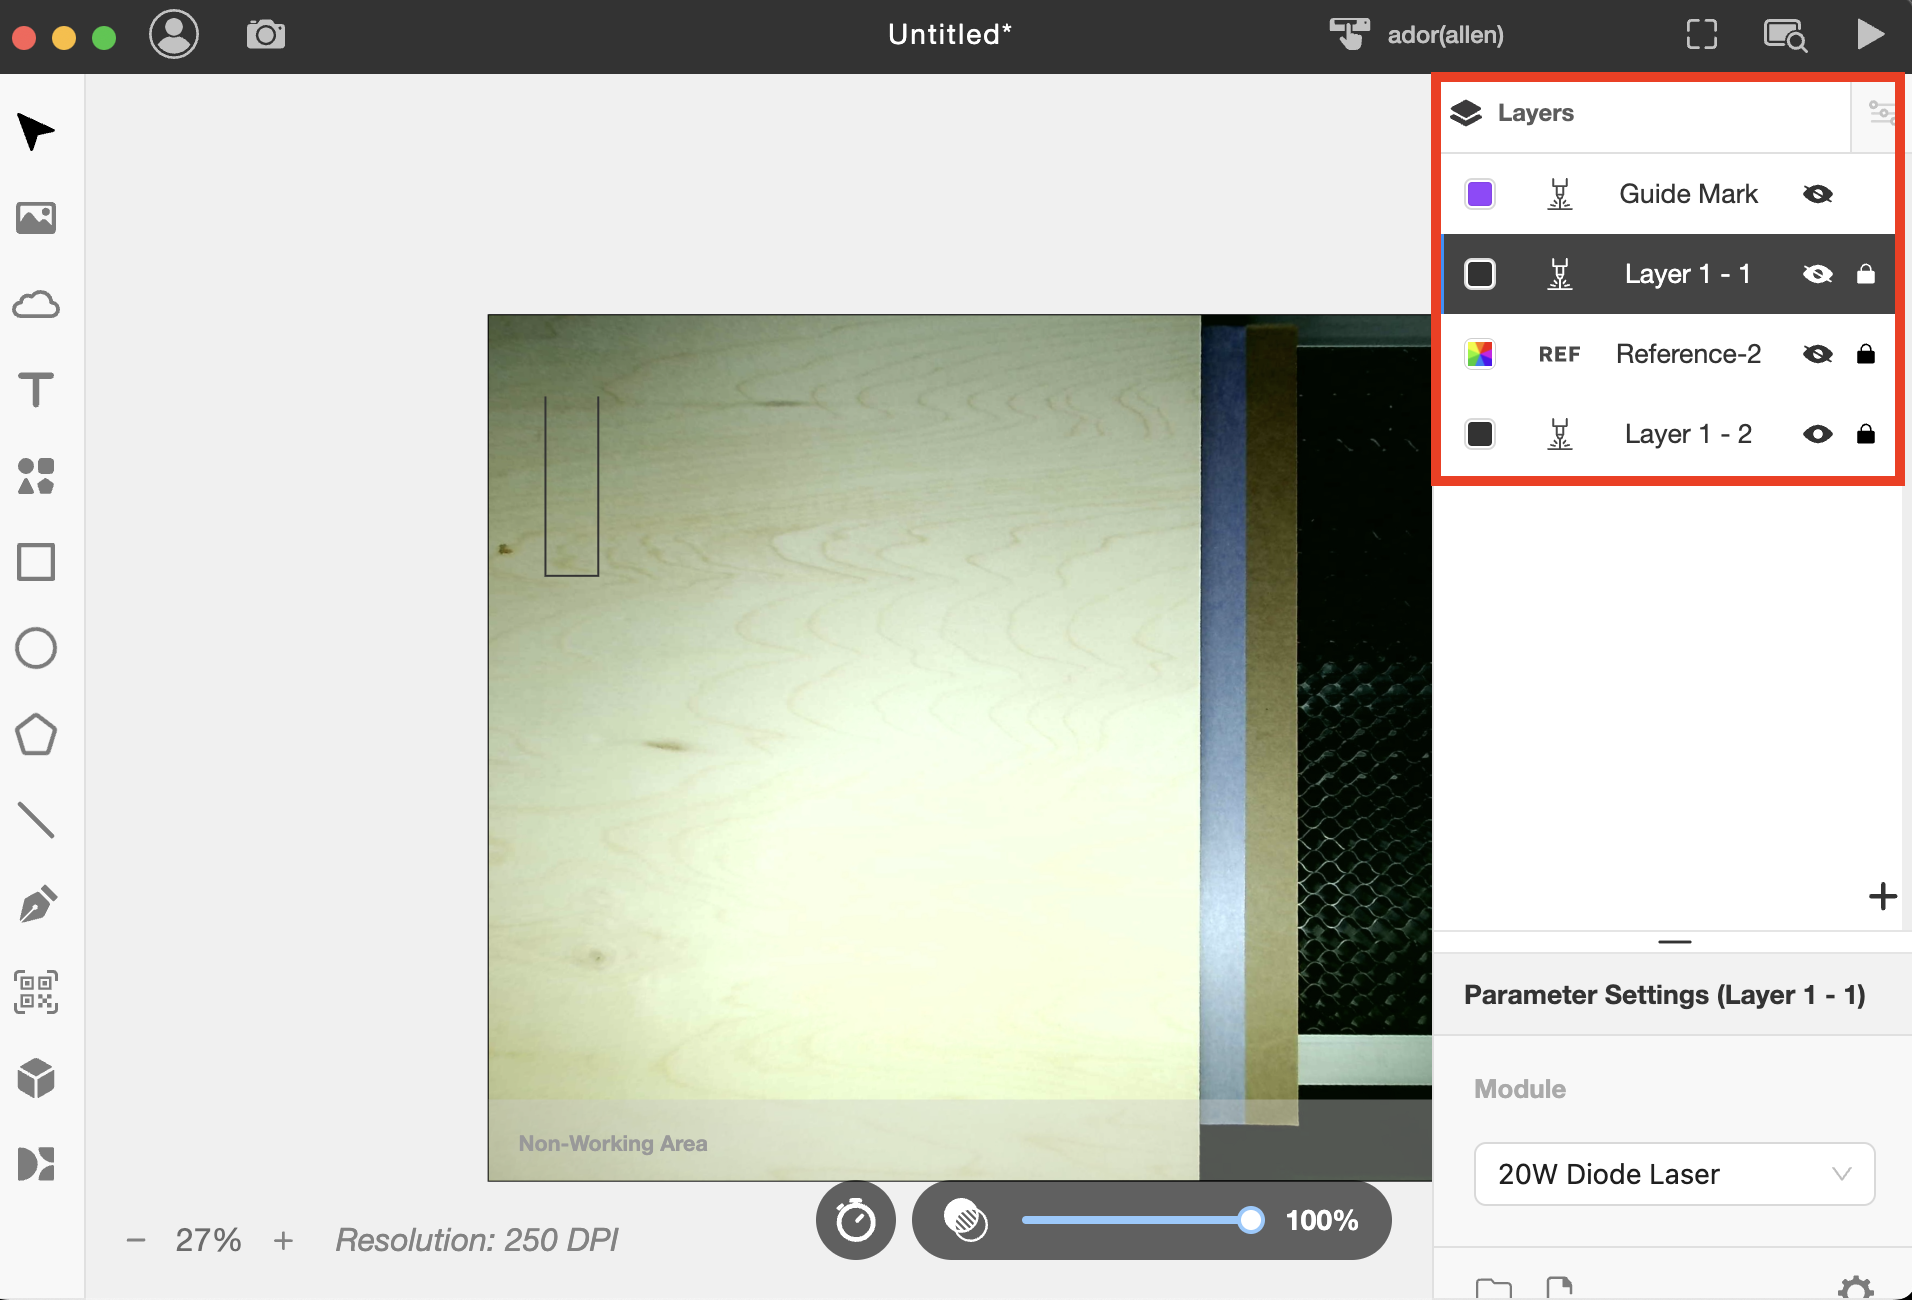Zoom in with the plus button

[x=284, y=1240]
